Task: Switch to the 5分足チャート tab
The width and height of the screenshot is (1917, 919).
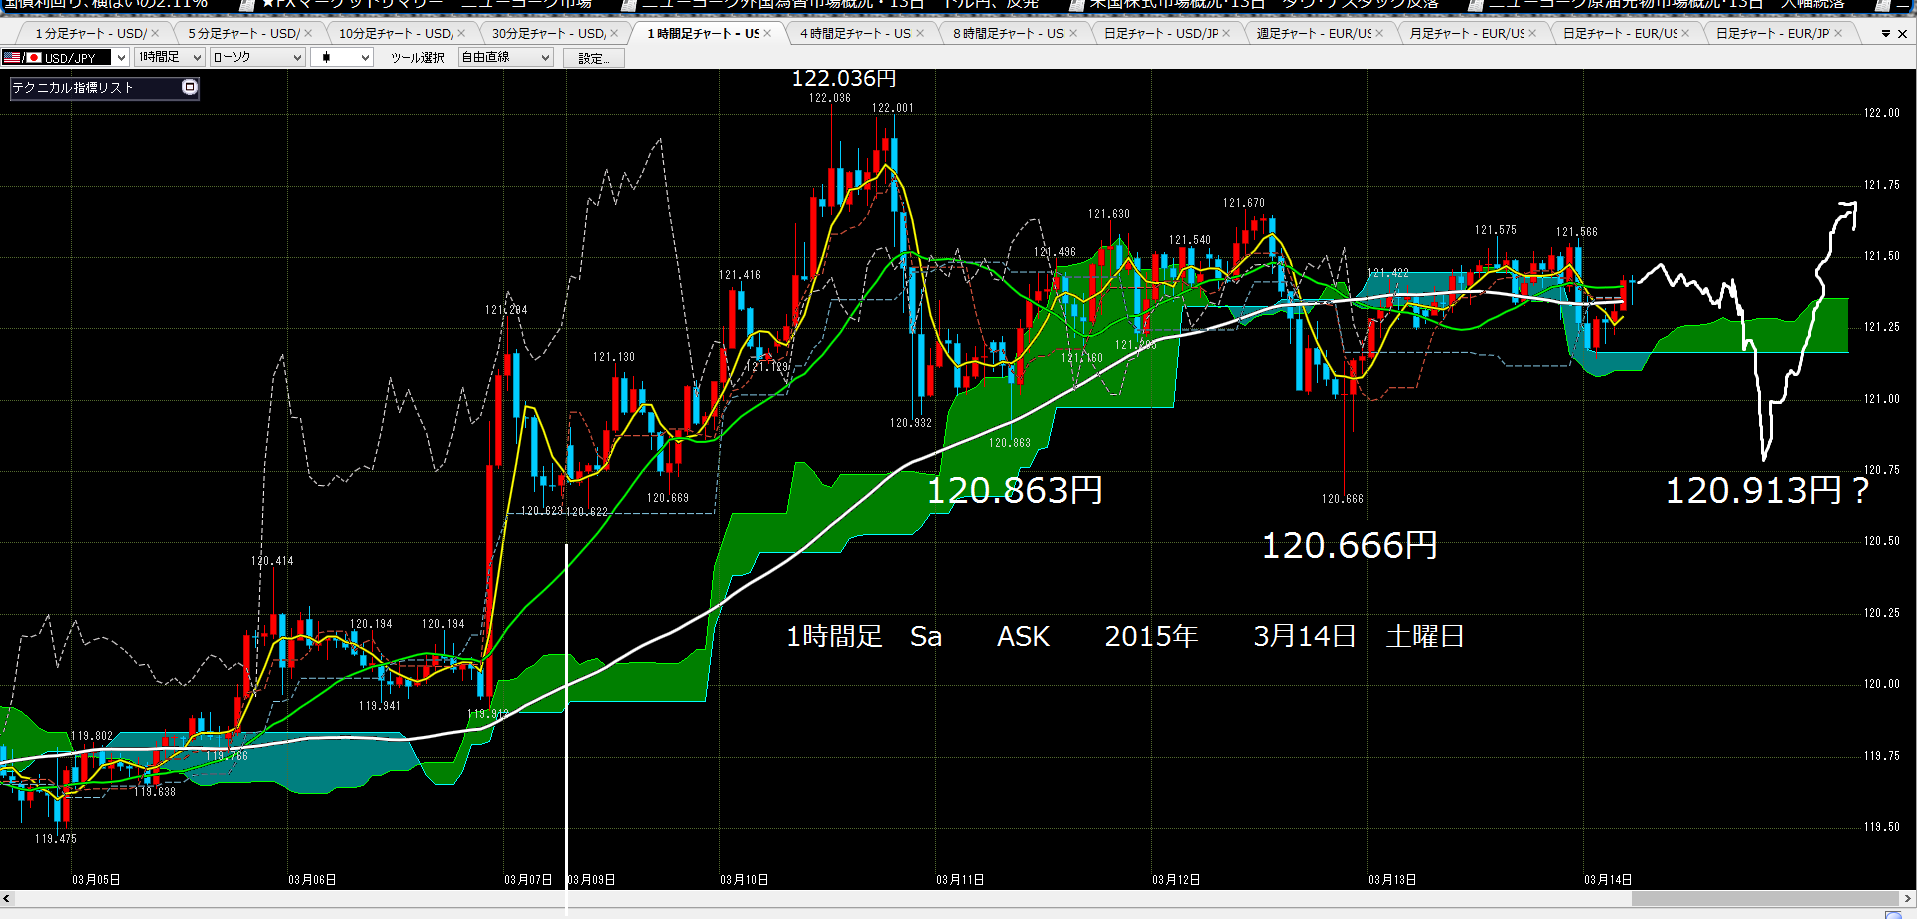Action: pyautogui.click(x=243, y=33)
